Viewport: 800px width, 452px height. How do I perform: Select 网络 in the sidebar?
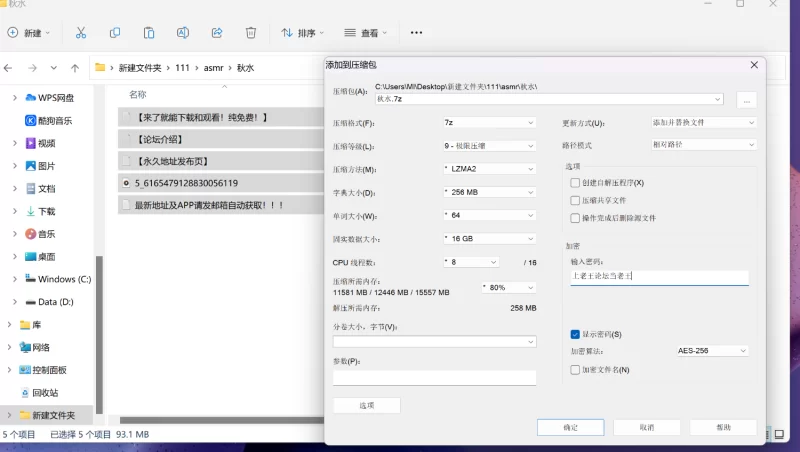click(x=35, y=347)
